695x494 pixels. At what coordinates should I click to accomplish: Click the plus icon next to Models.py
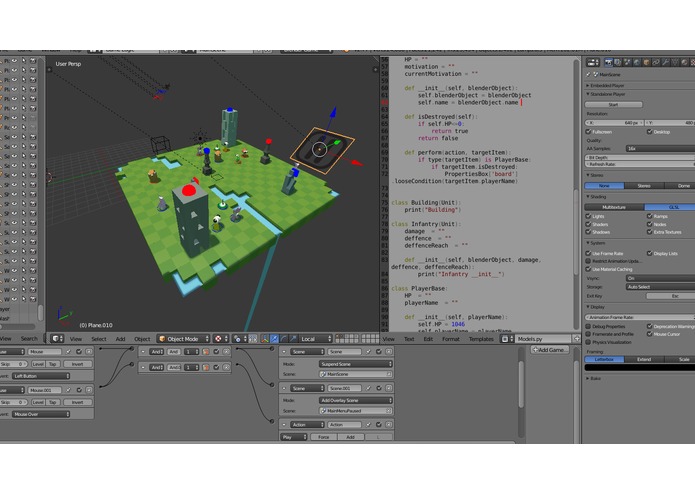576,338
